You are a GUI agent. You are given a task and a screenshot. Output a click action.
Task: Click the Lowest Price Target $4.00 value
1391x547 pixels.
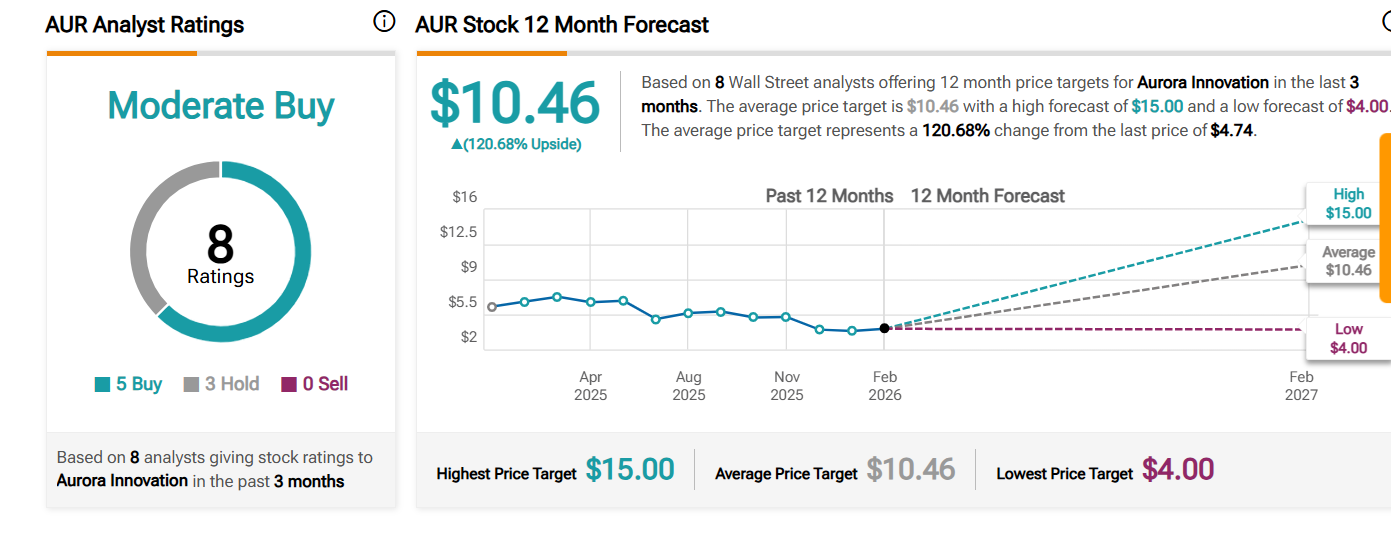click(1177, 469)
